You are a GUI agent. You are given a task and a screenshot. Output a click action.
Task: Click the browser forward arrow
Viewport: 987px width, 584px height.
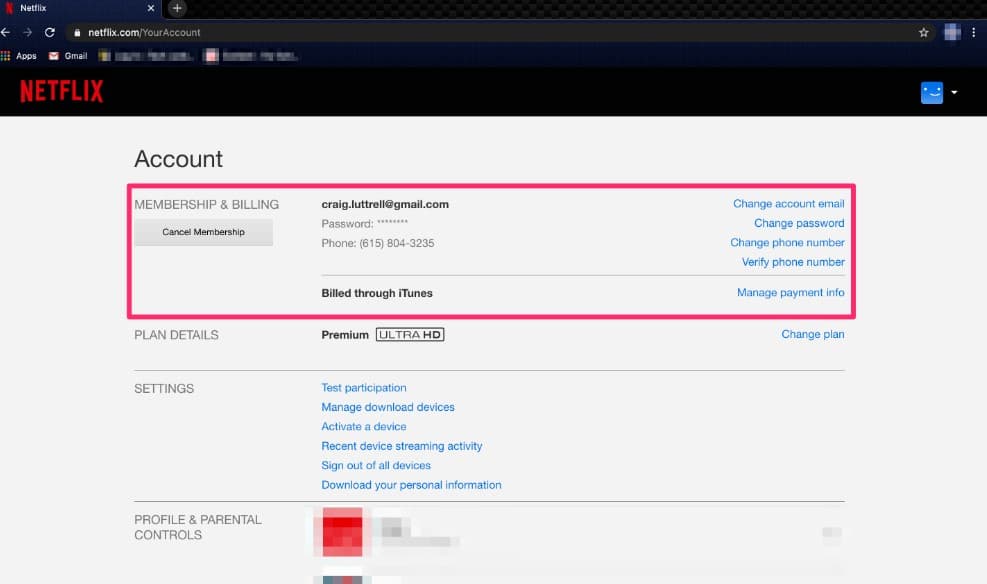click(x=27, y=32)
